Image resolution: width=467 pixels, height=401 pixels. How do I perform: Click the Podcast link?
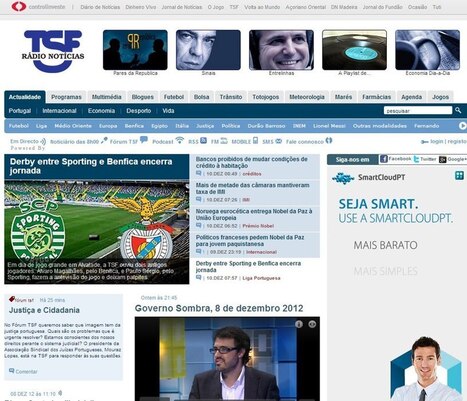(168, 141)
